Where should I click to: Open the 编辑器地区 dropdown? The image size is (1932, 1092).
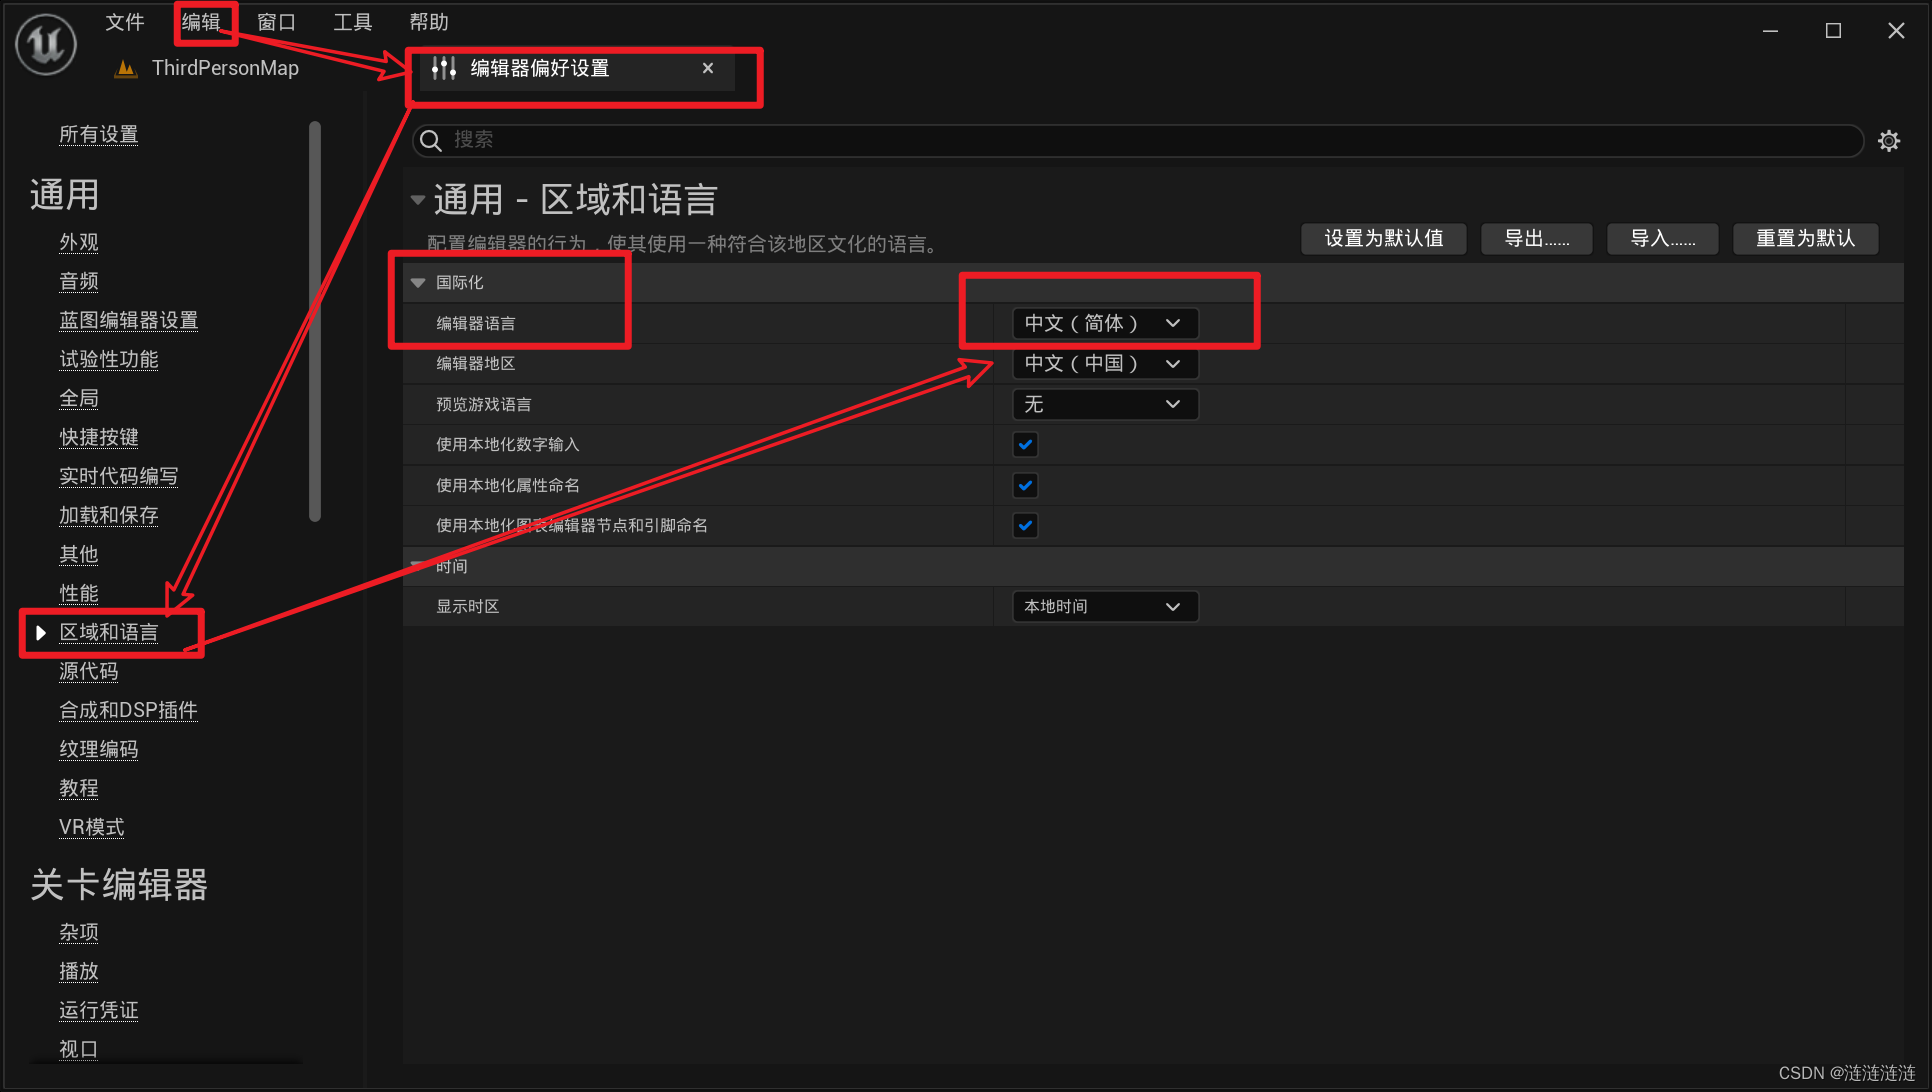1104,363
